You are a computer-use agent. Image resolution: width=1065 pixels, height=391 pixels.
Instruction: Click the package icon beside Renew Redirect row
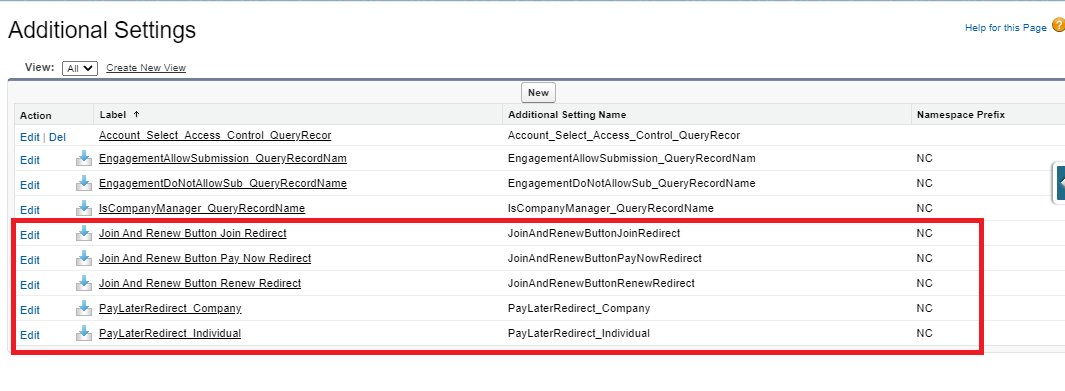(84, 284)
